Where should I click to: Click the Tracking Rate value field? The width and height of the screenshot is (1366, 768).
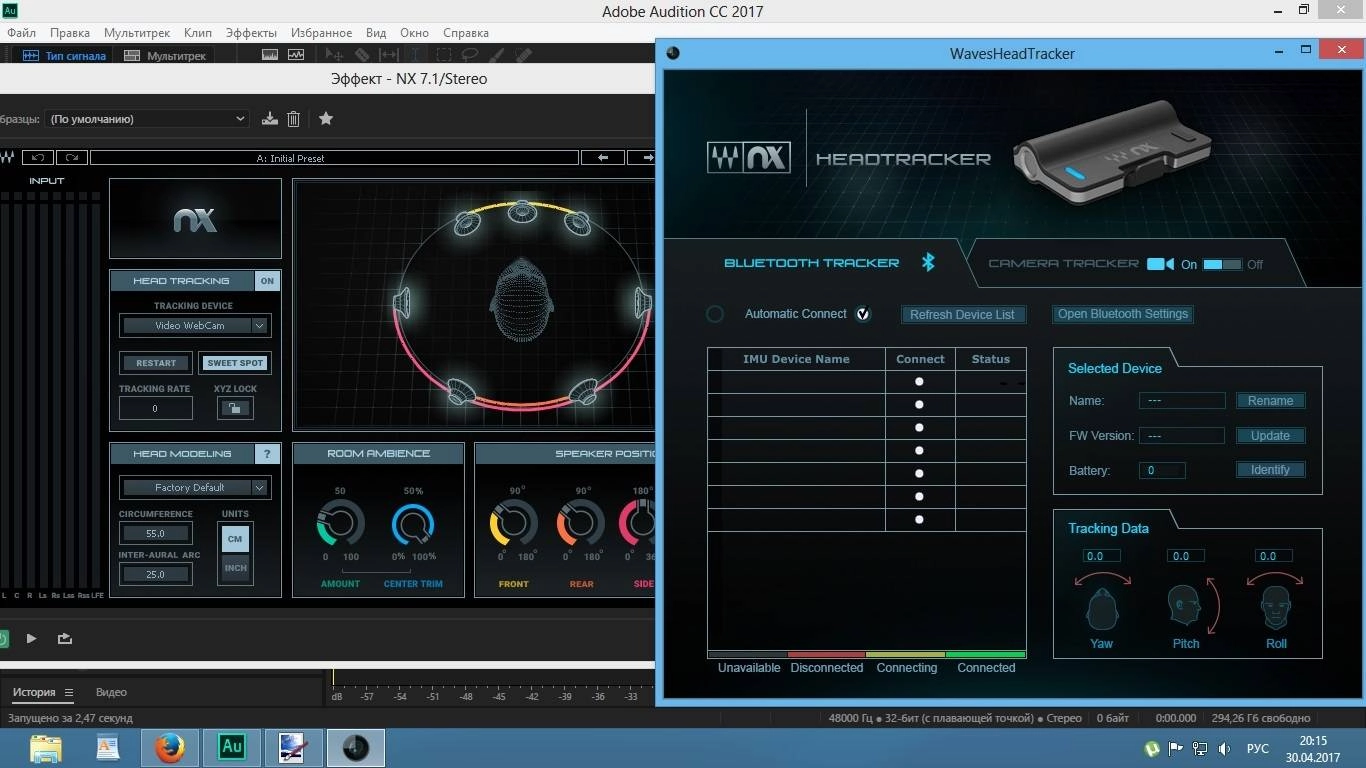[155, 408]
